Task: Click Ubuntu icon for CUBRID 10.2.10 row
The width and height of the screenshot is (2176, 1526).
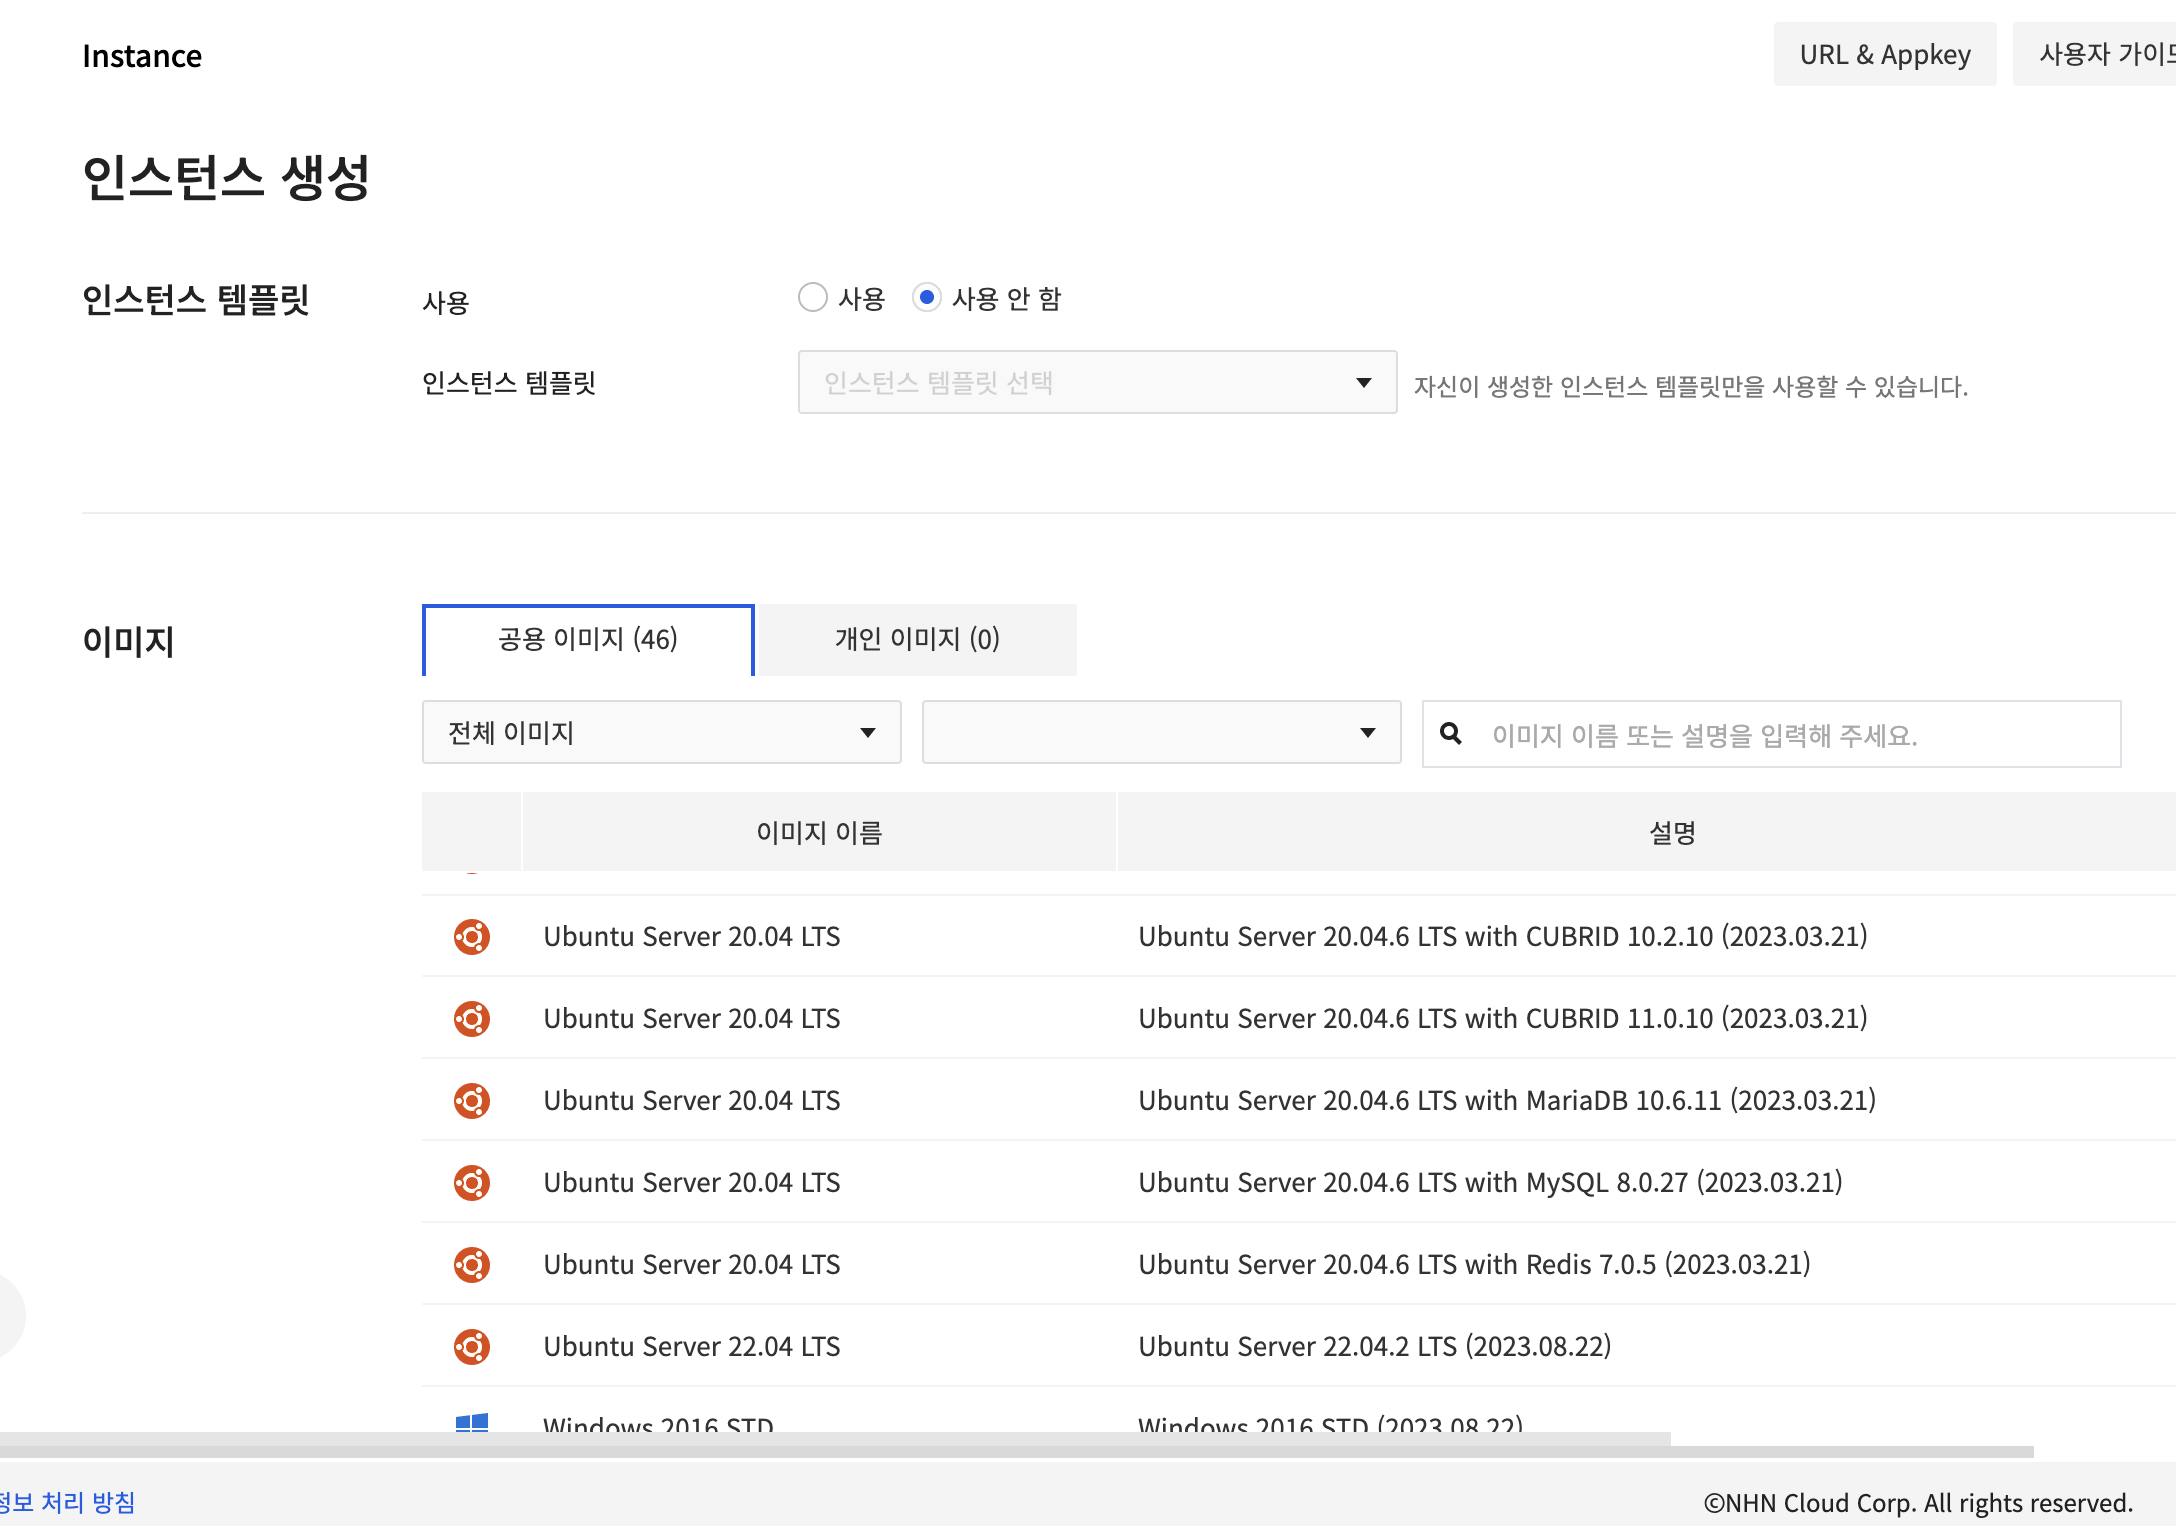Action: (471, 937)
